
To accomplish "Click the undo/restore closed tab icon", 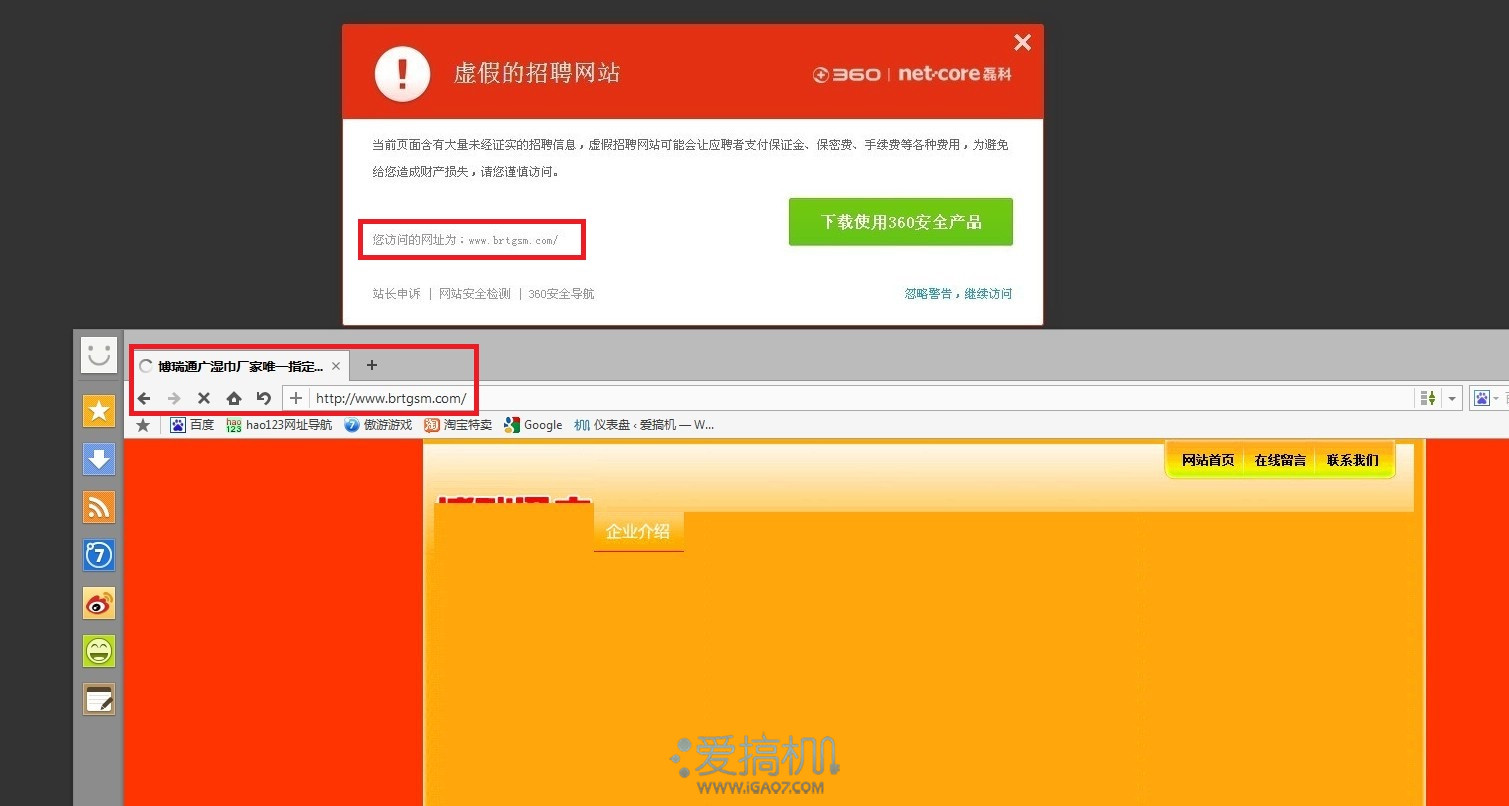I will point(264,398).
